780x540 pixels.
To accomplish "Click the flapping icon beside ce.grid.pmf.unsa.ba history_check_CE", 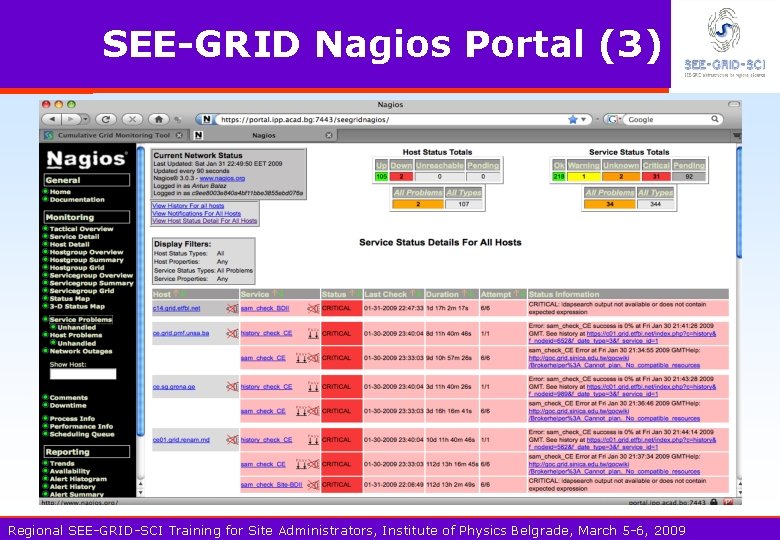I will [x=313, y=333].
